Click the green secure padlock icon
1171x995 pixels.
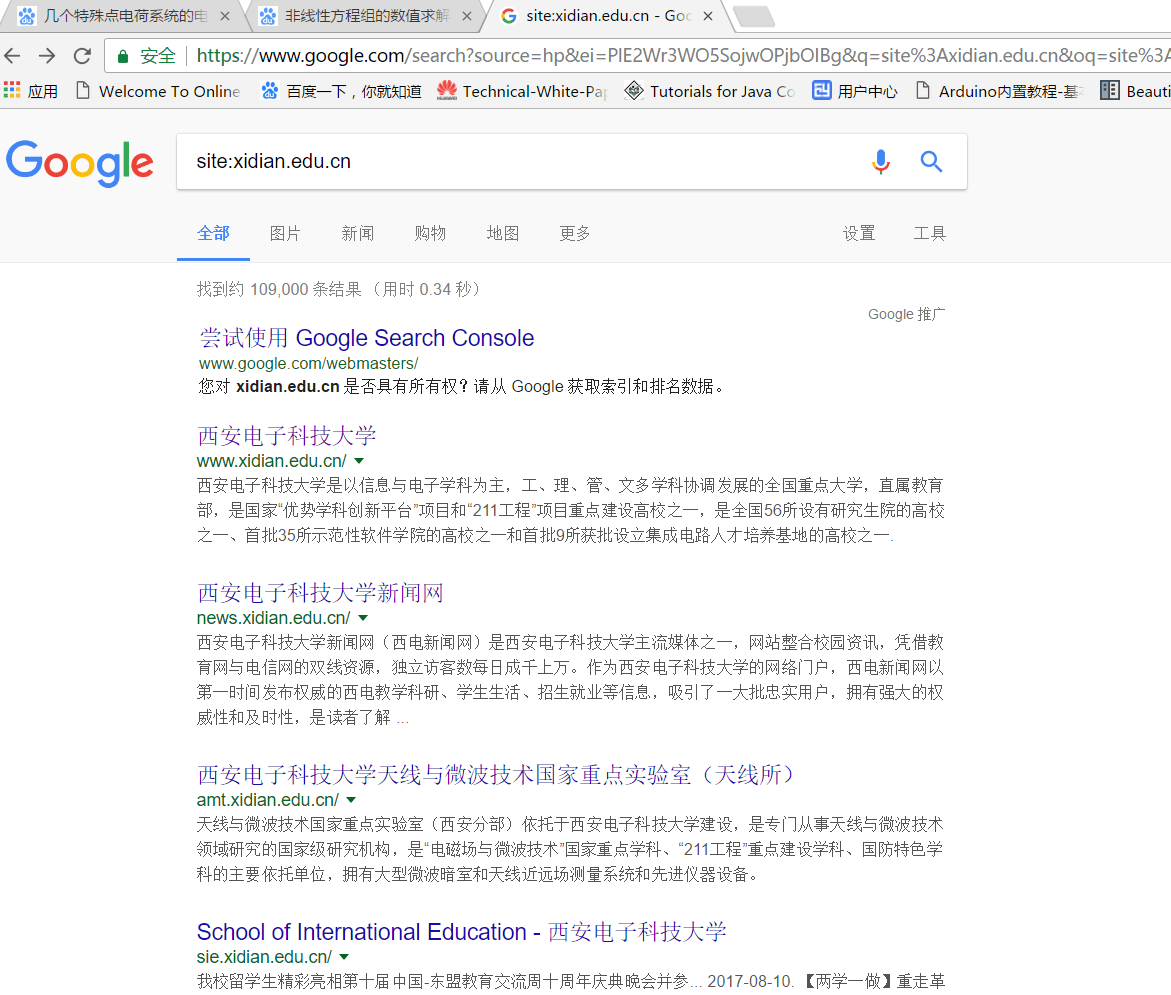pyautogui.click(x=123, y=56)
